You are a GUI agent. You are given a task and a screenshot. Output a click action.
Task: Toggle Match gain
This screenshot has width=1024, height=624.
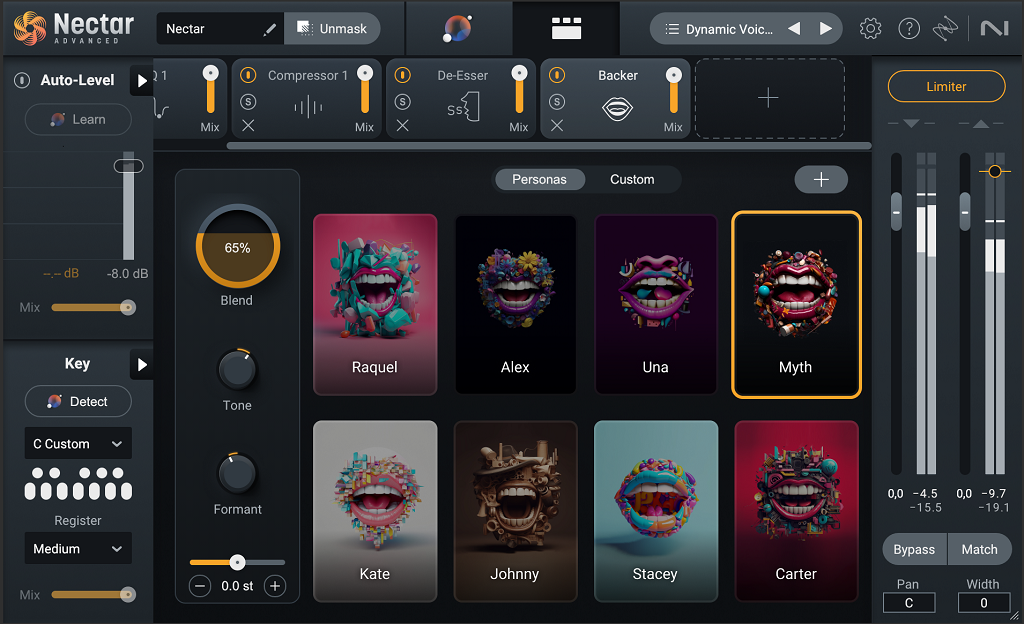pyautogui.click(x=979, y=550)
